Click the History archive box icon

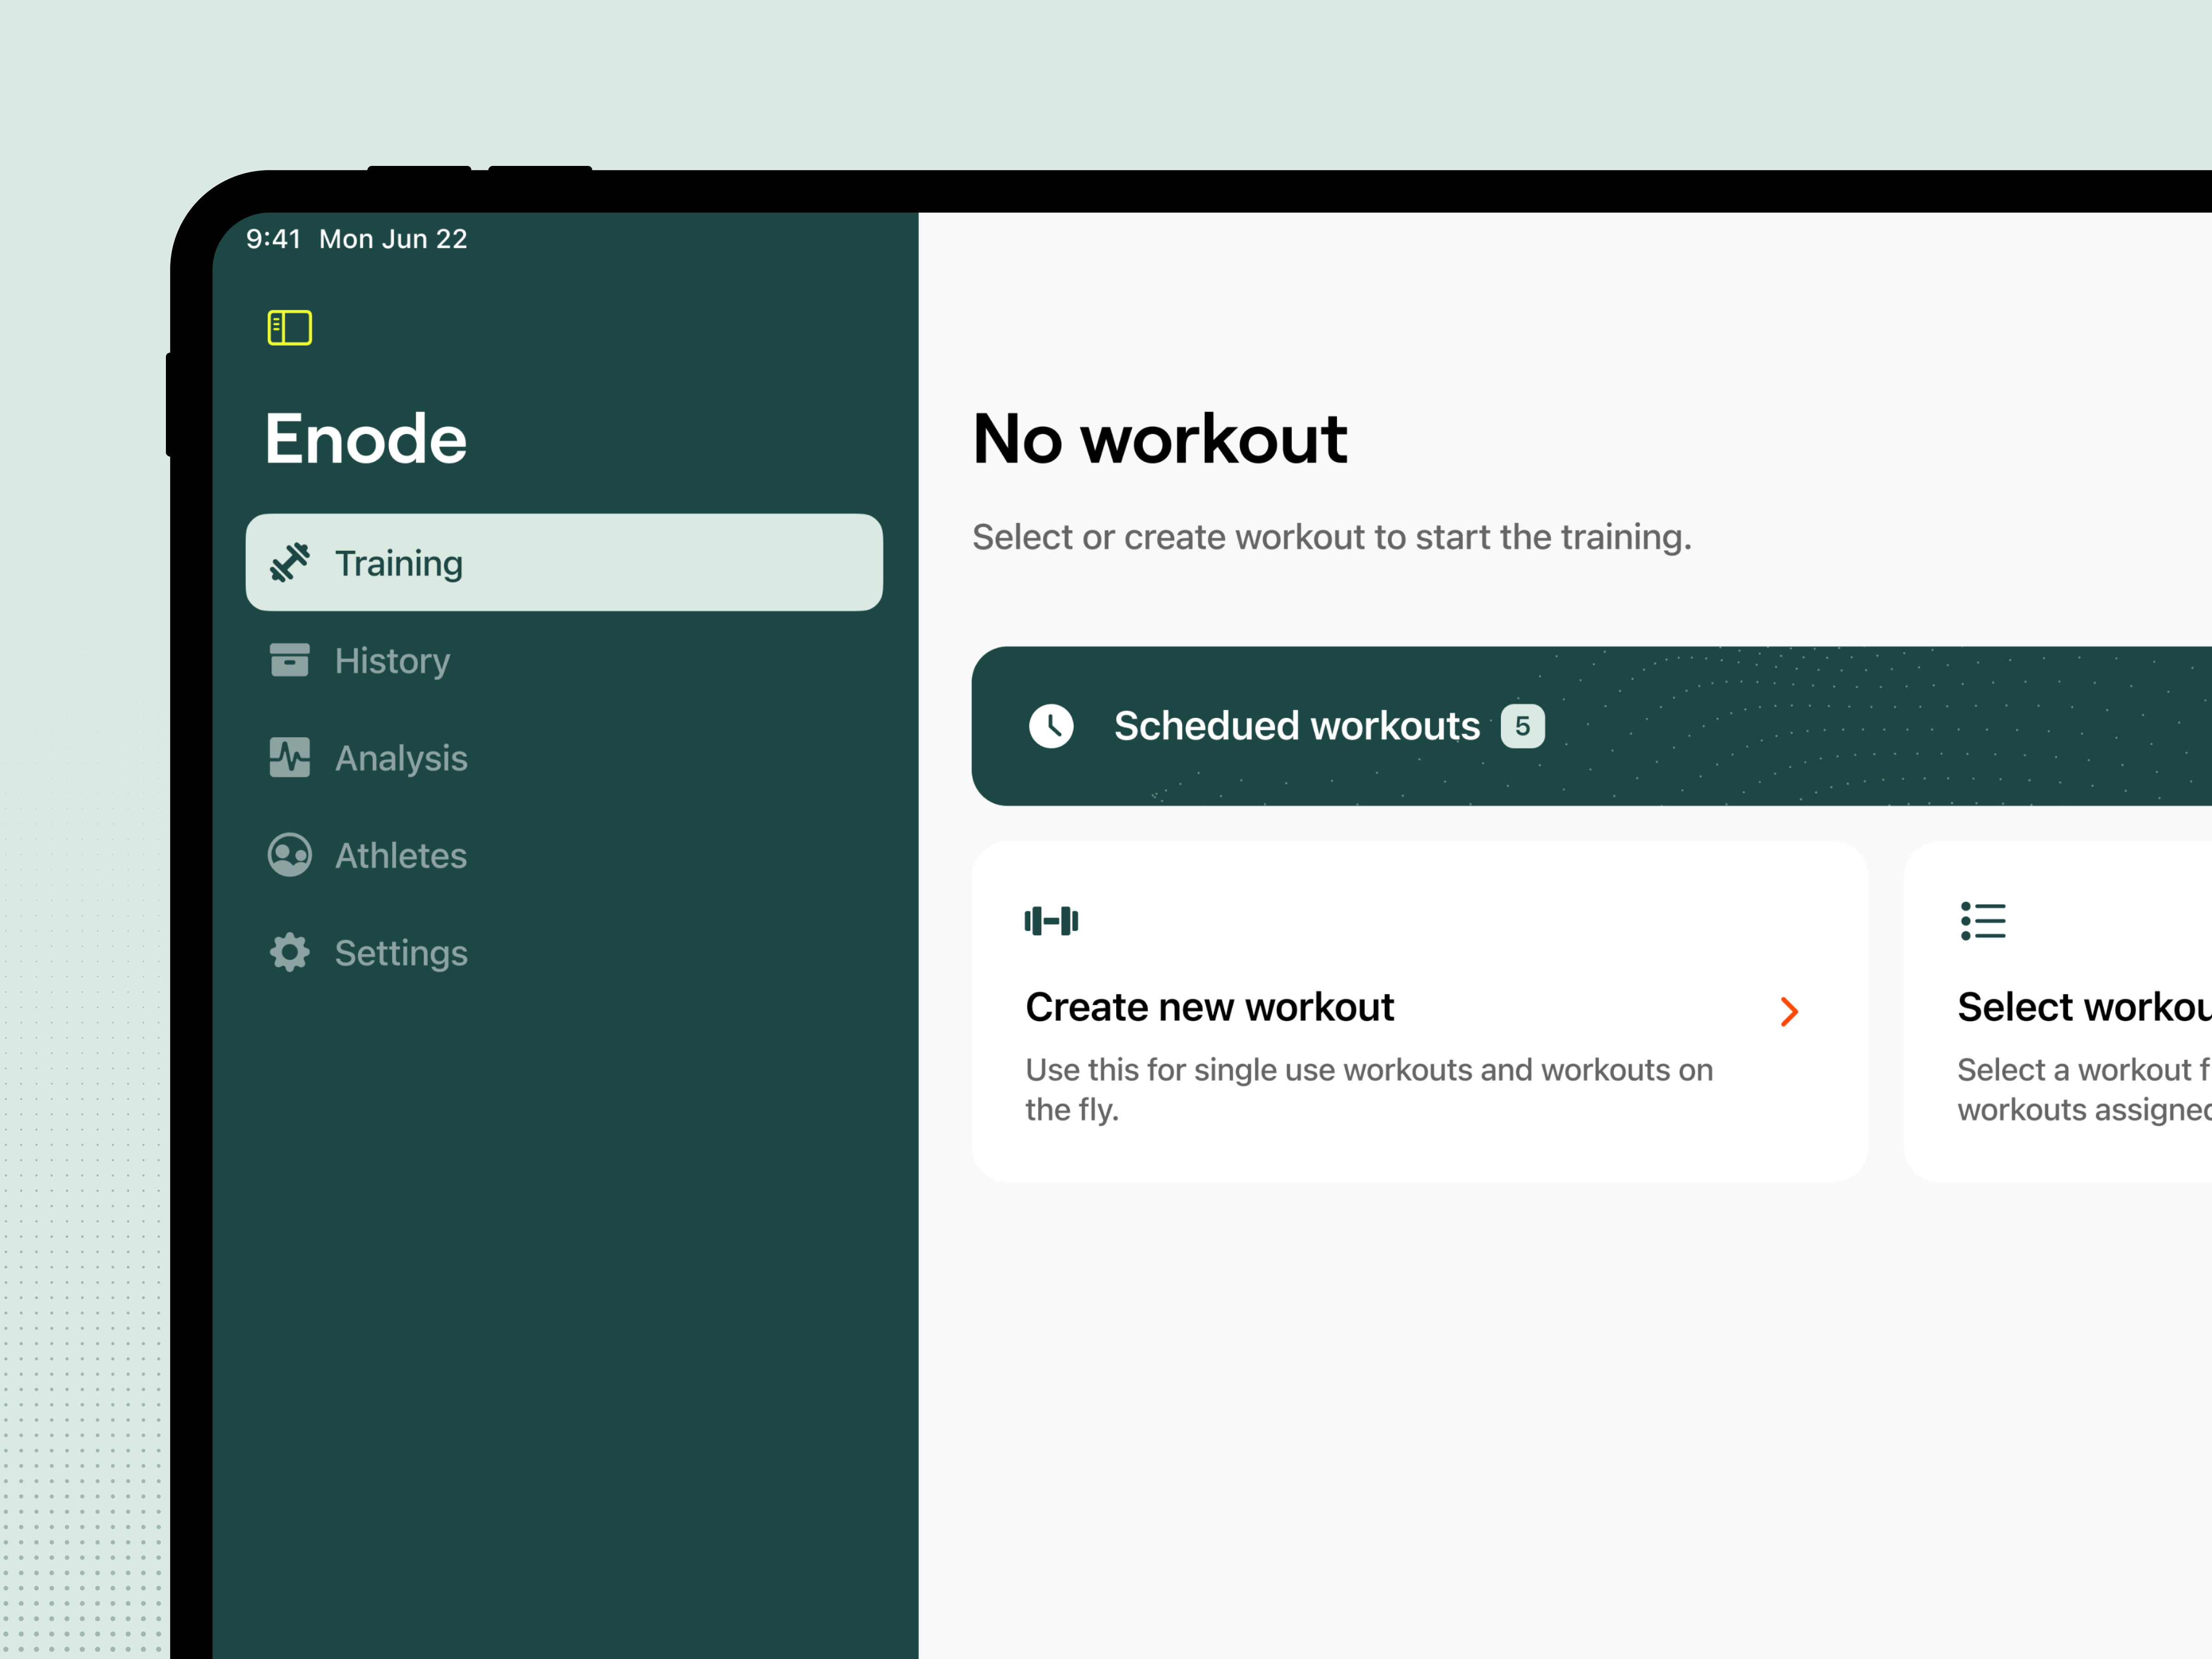(x=290, y=660)
